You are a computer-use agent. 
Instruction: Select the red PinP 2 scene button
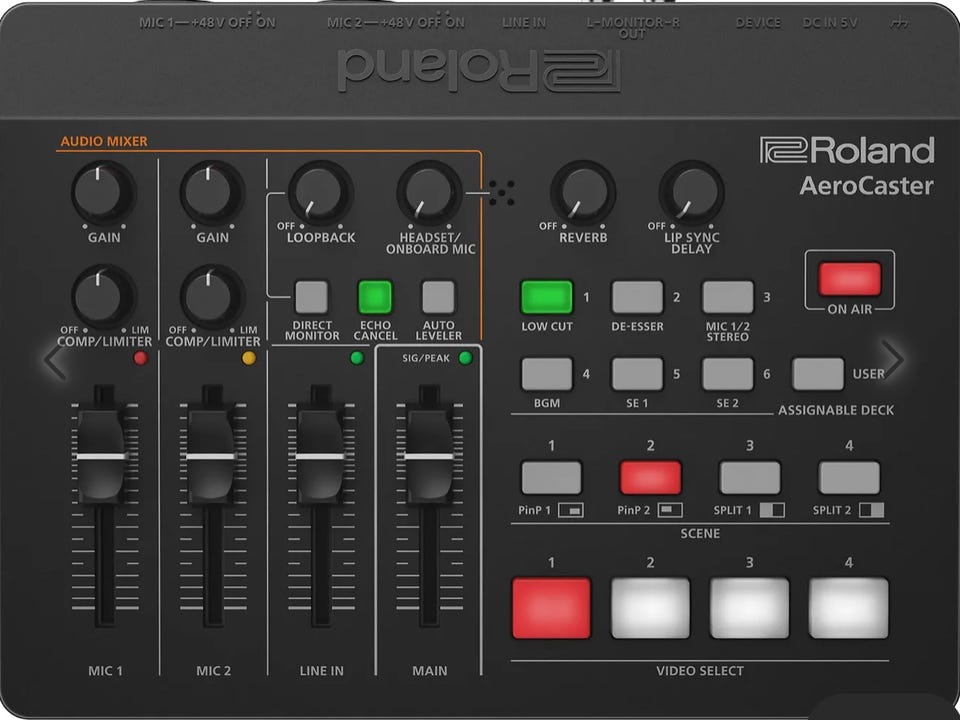(x=650, y=478)
